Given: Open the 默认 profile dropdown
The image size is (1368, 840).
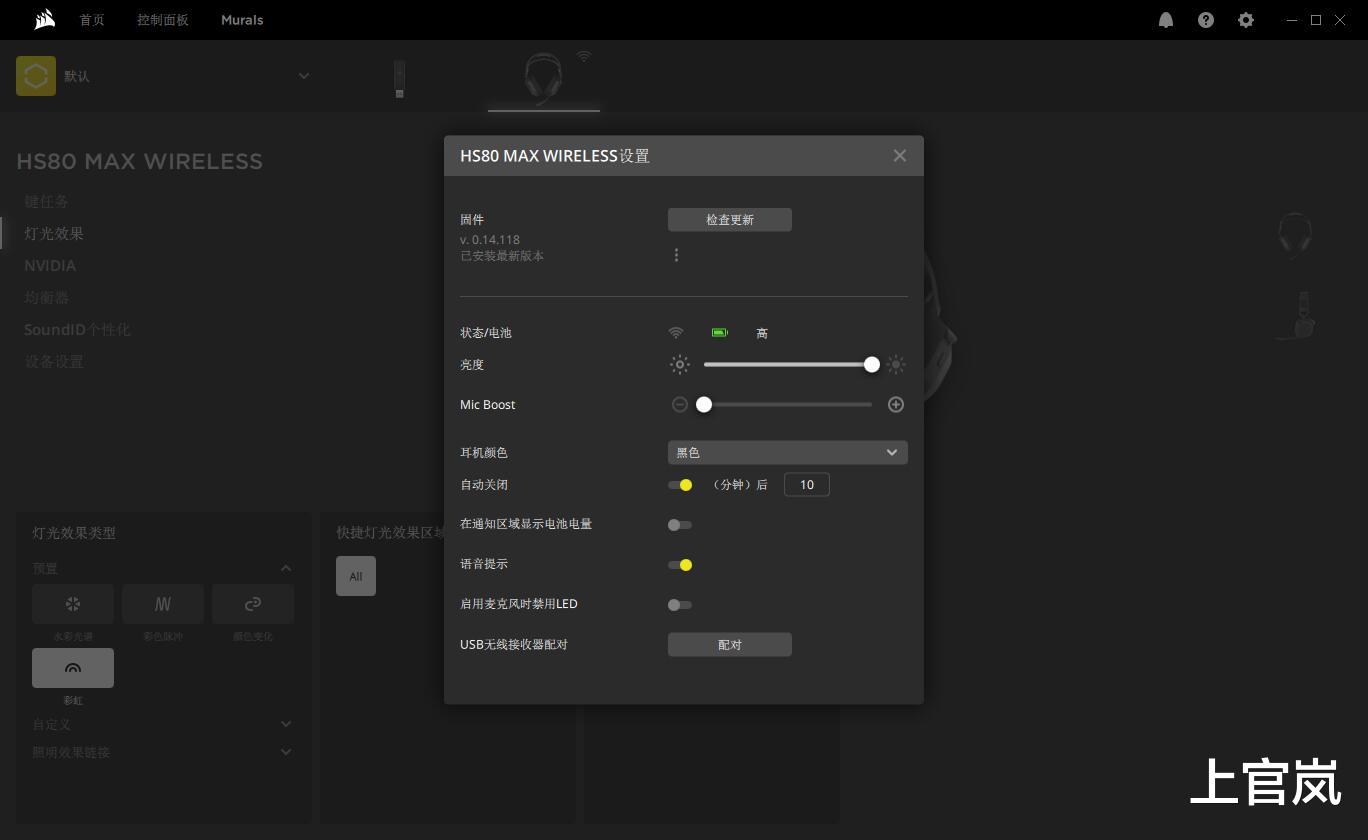Looking at the screenshot, I should click(164, 76).
